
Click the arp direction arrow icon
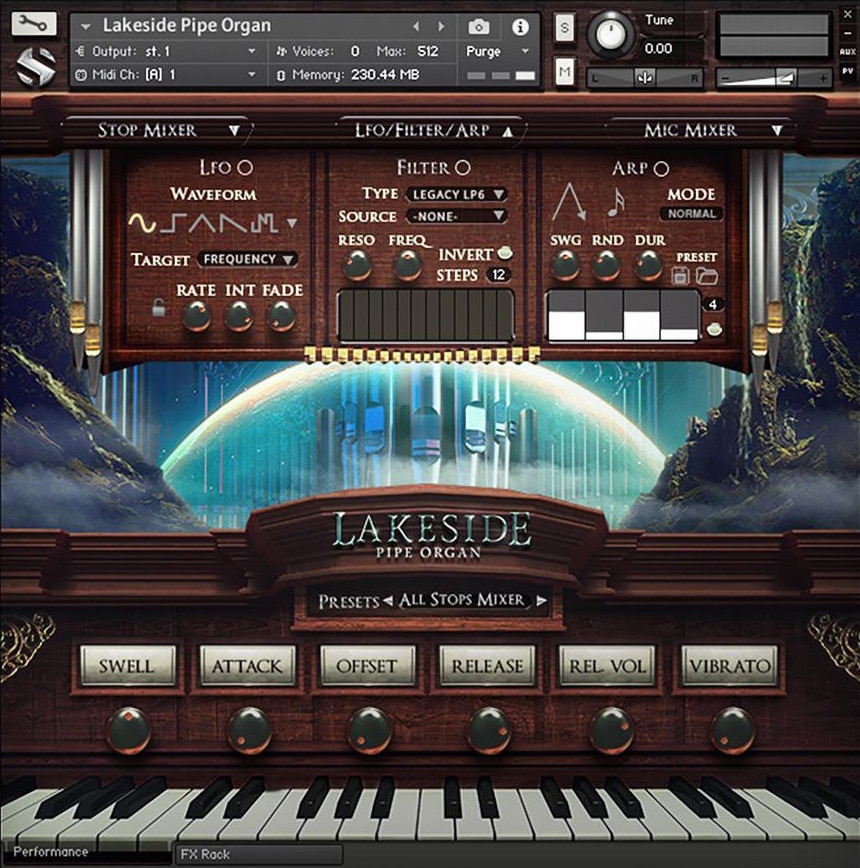pos(569,202)
